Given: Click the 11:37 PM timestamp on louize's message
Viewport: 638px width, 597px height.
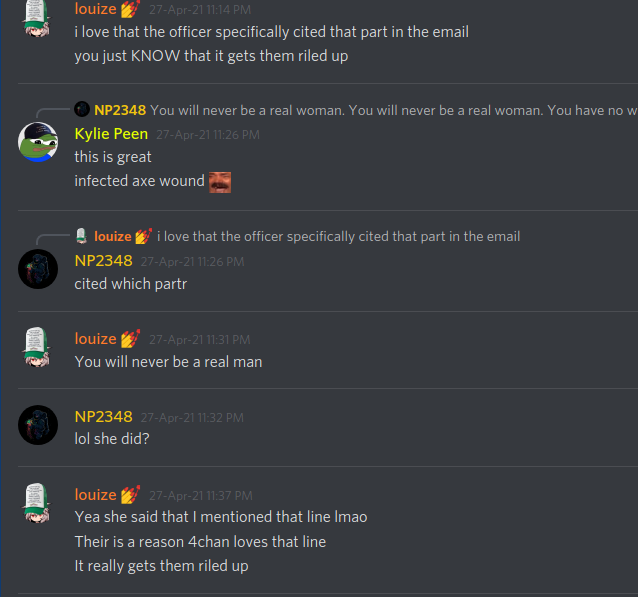Looking at the screenshot, I should click(201, 496).
